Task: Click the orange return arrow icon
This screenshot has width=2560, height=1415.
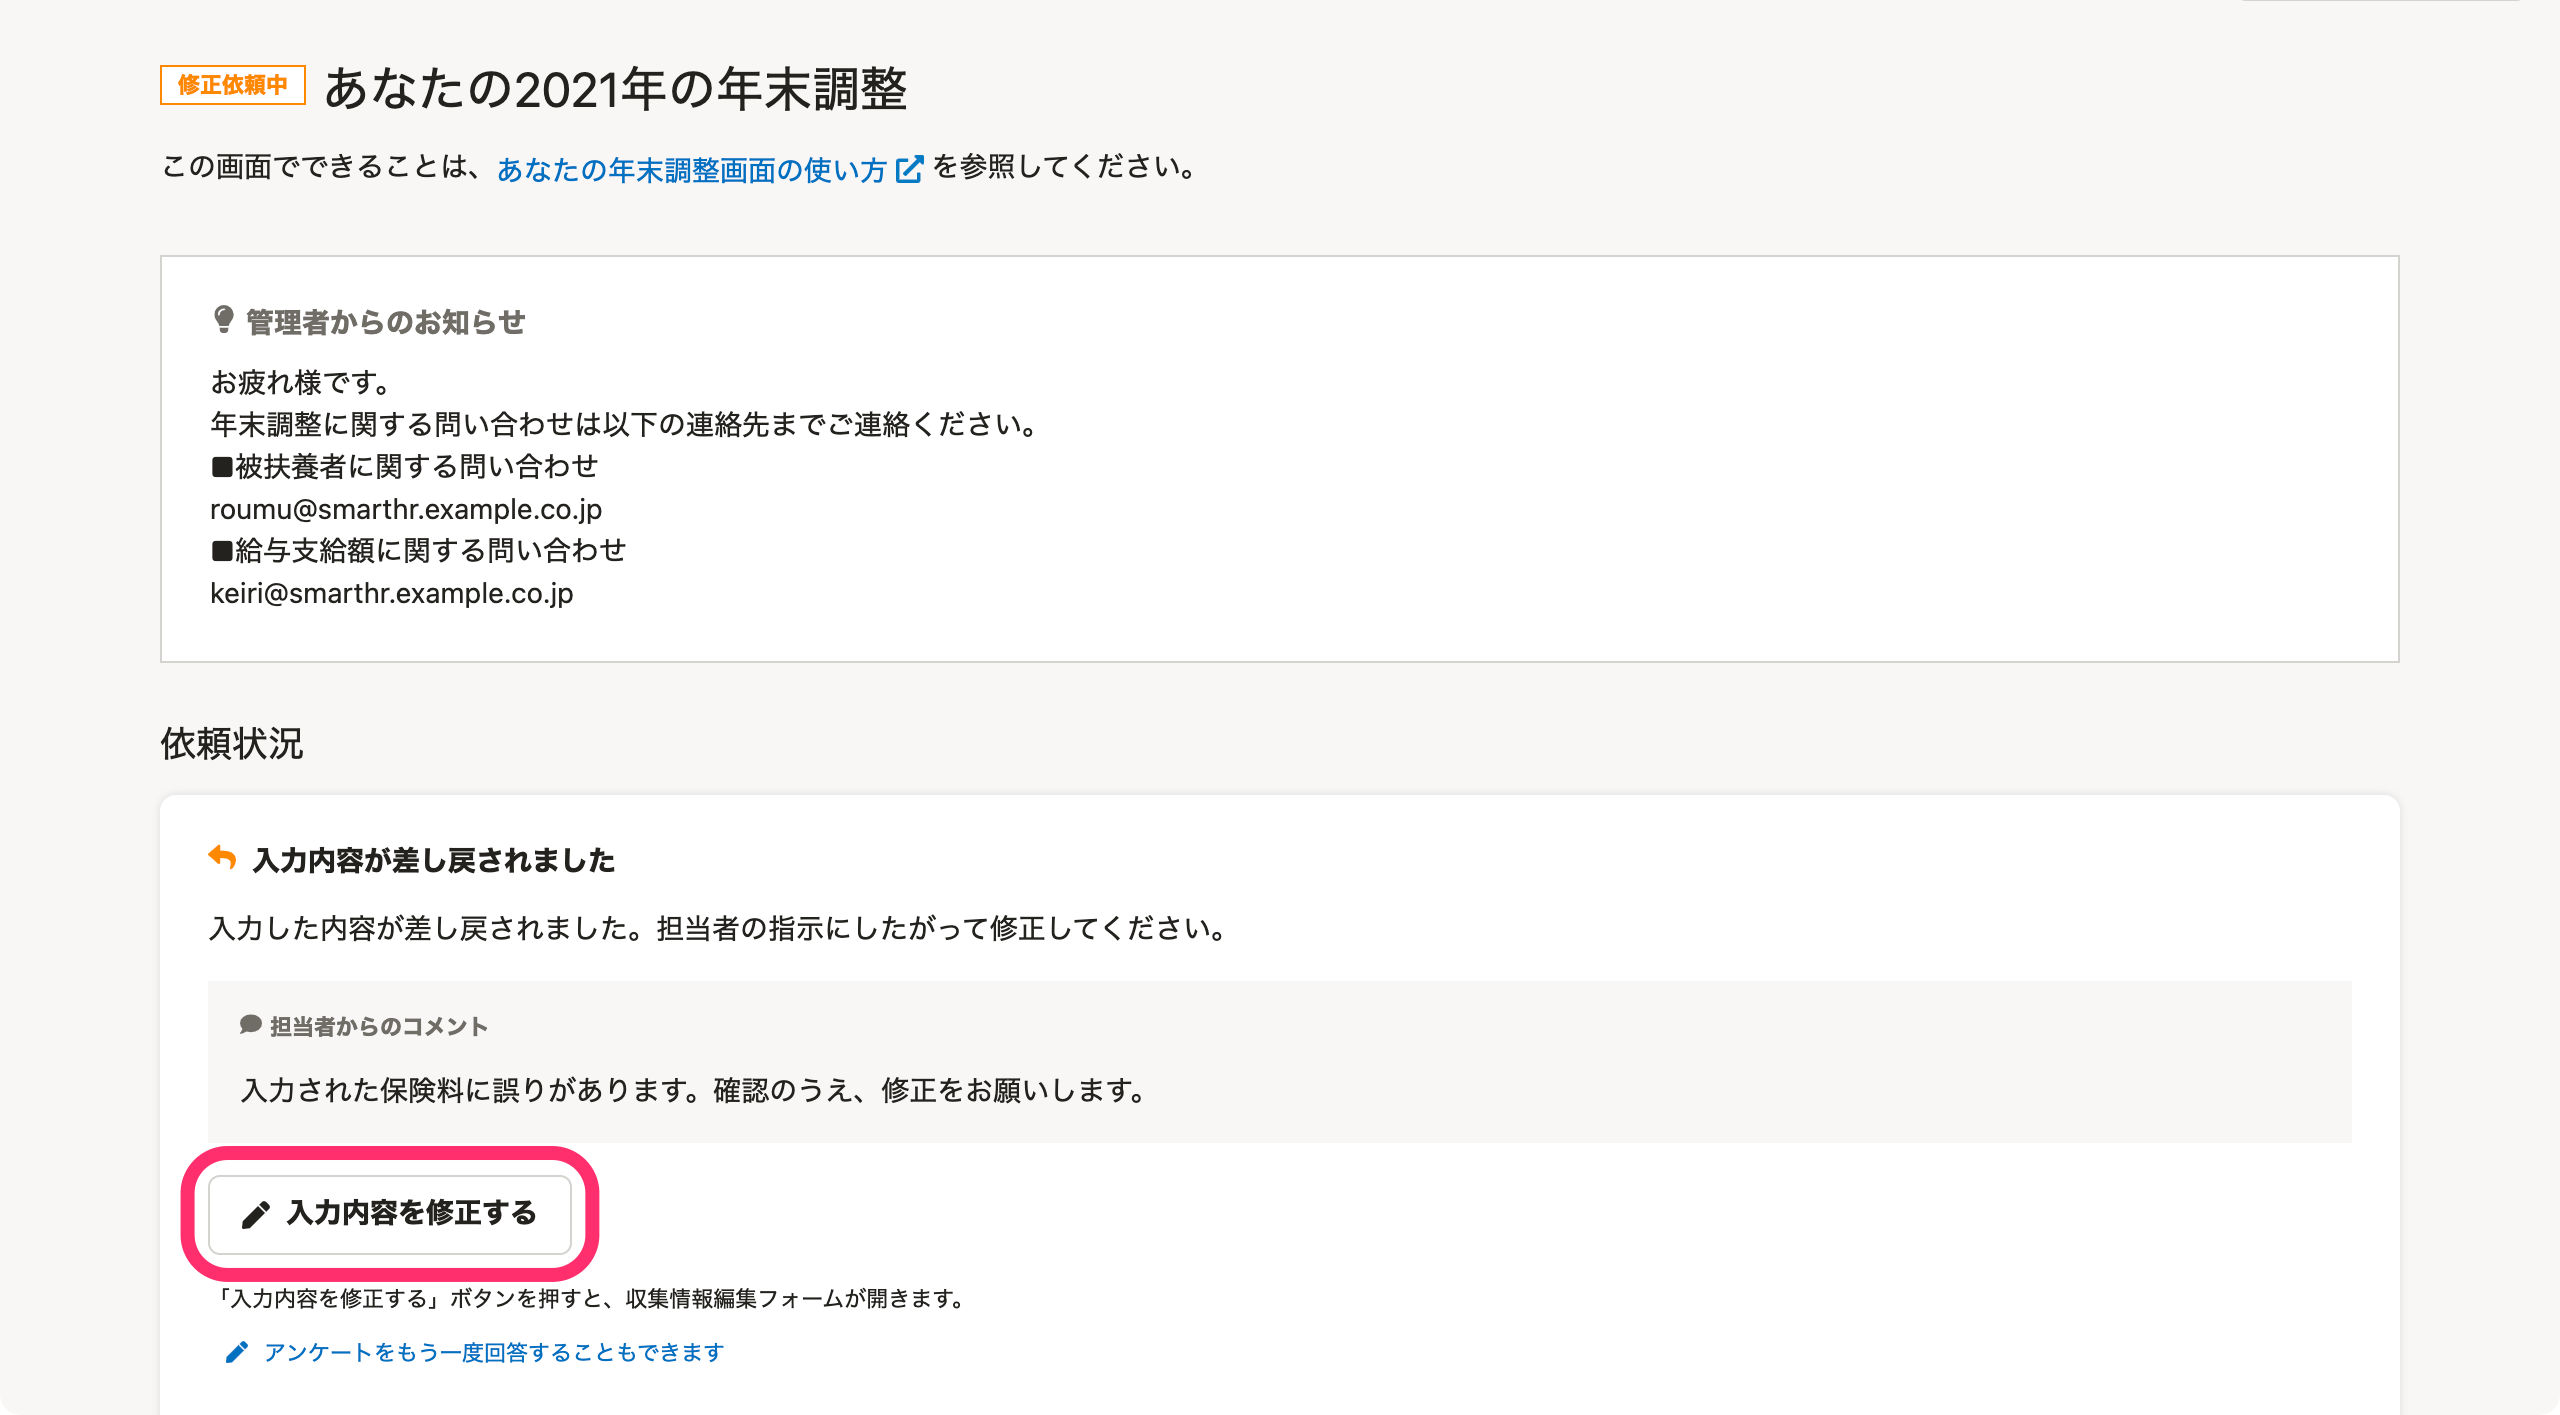Action: pos(222,858)
